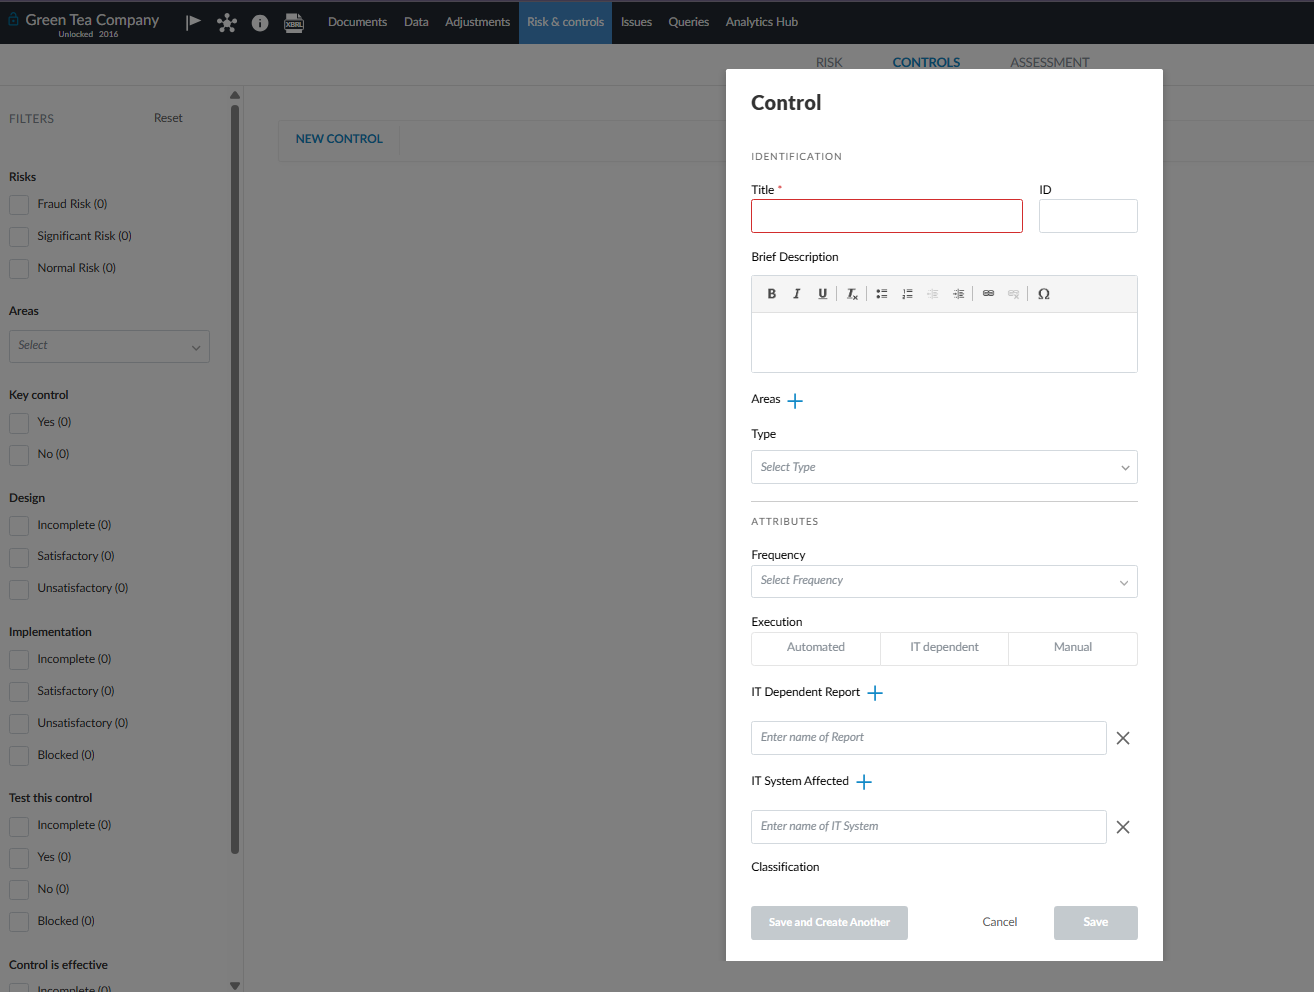The image size is (1314, 992).
Task: Tick Key control Yes checkbox
Action: point(19,423)
